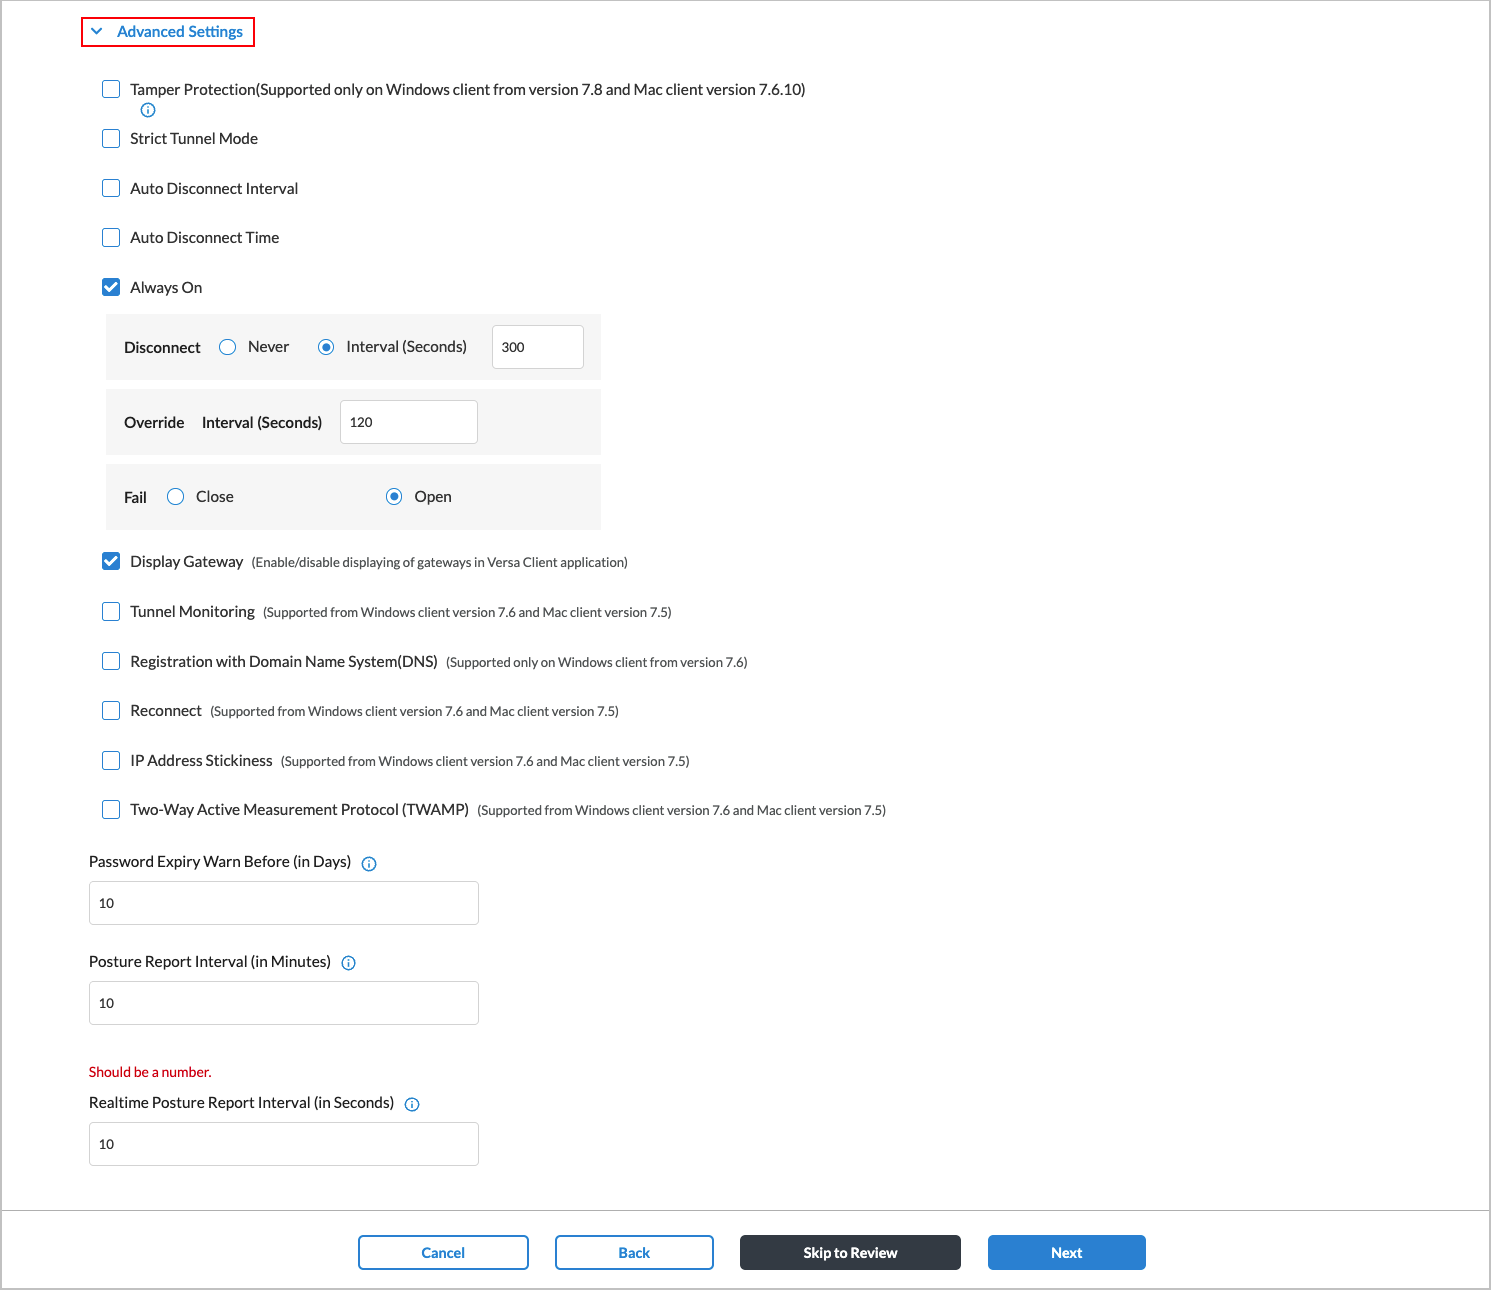Enable Strict Tunnel Mode
Image resolution: width=1491 pixels, height=1290 pixels.
(110, 138)
